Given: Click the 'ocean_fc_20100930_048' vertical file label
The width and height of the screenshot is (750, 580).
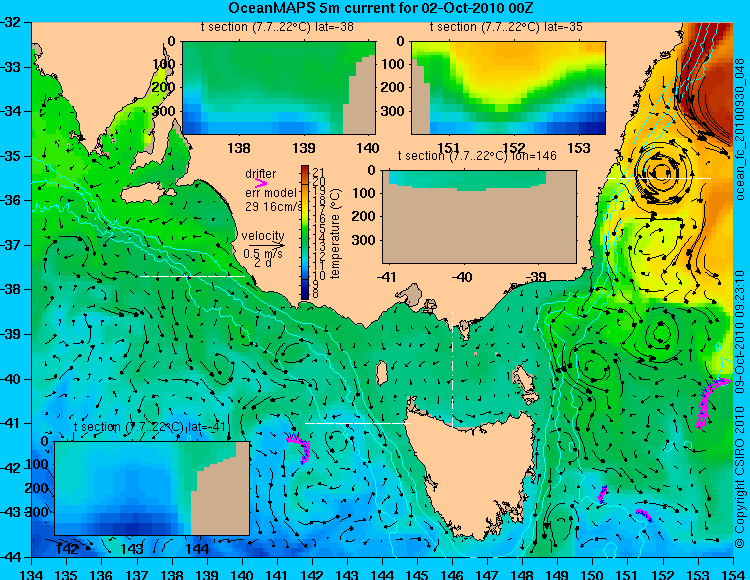Looking at the screenshot, I should [740, 129].
